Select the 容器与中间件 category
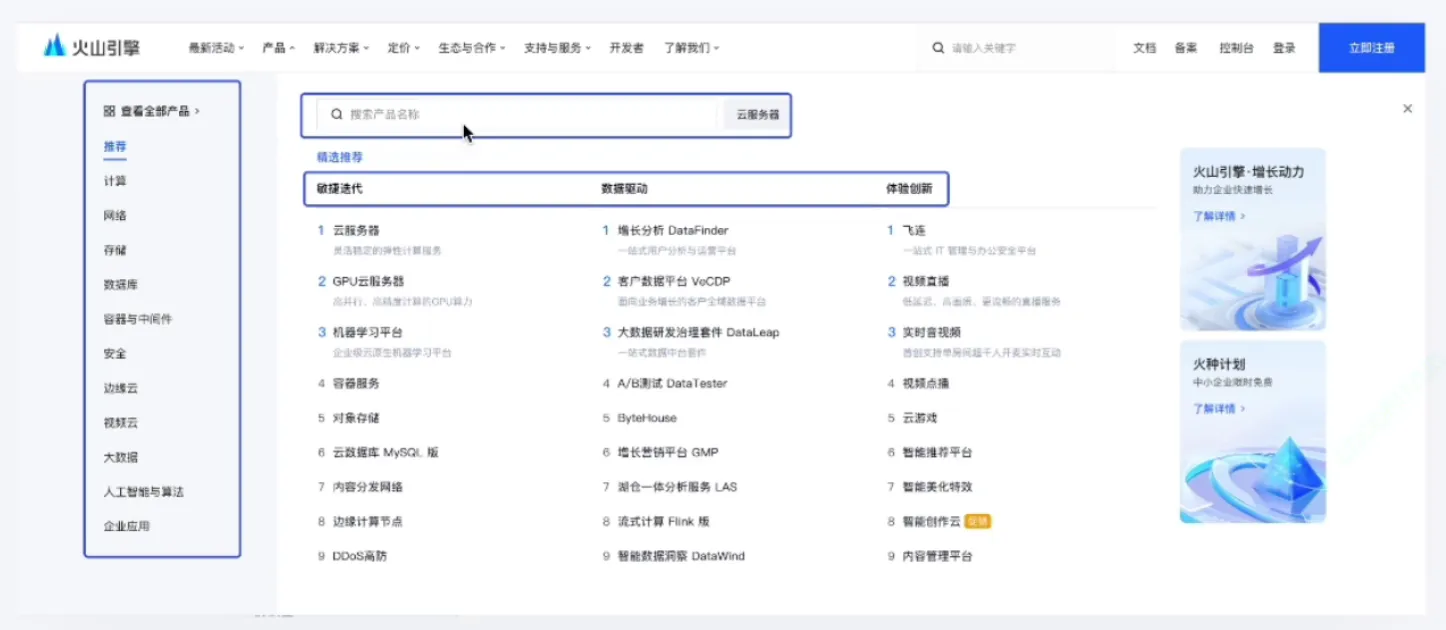Screen dimensions: 1446x630 pos(138,319)
